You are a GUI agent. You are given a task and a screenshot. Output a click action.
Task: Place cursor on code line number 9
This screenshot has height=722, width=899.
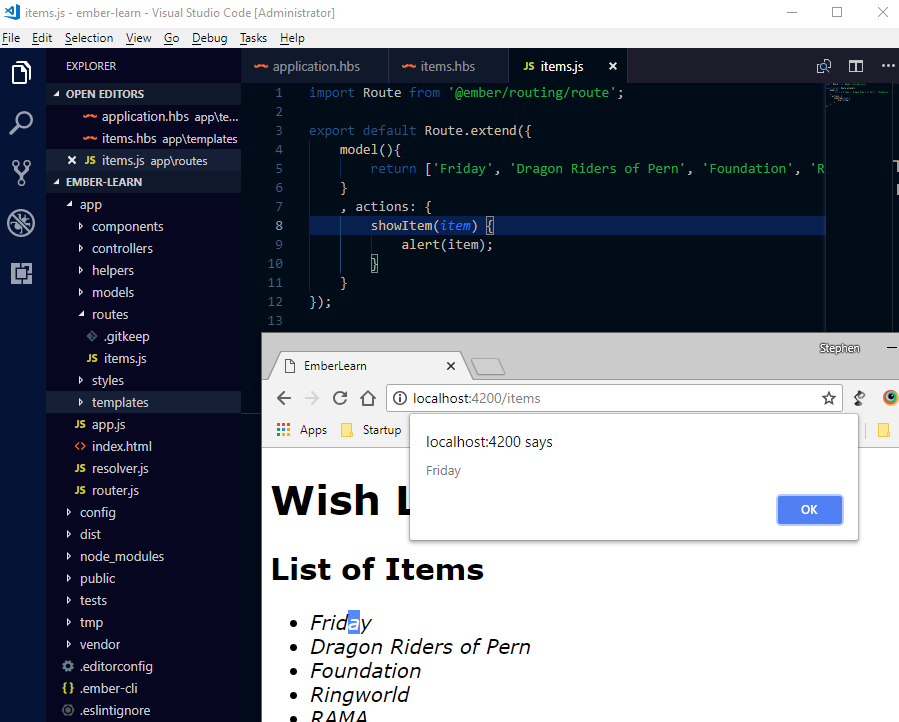point(447,245)
